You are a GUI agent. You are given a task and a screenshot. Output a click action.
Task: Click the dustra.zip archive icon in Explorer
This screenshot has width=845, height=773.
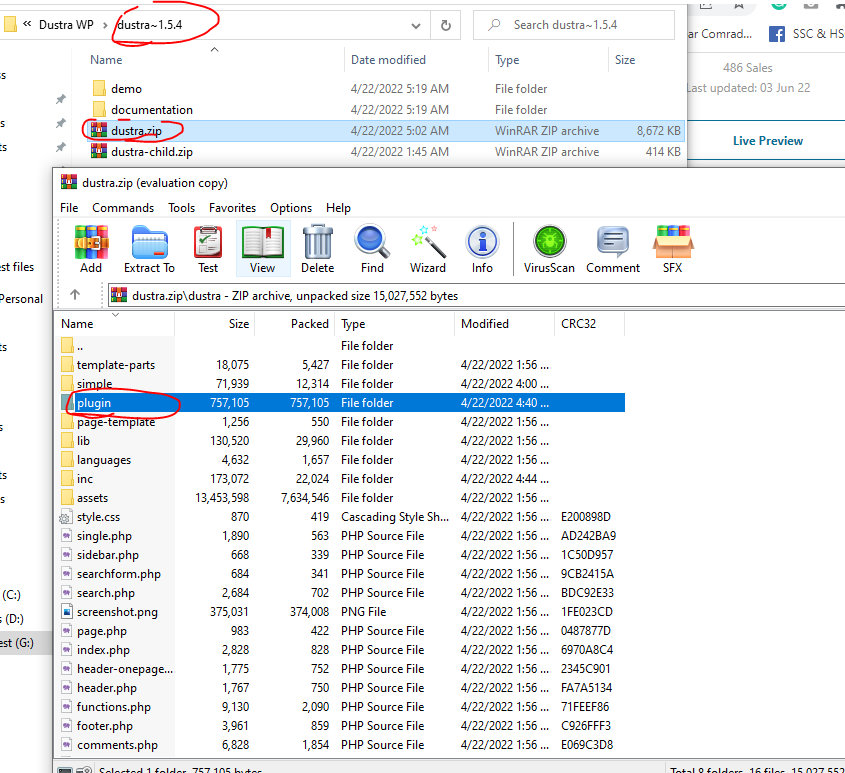point(99,130)
